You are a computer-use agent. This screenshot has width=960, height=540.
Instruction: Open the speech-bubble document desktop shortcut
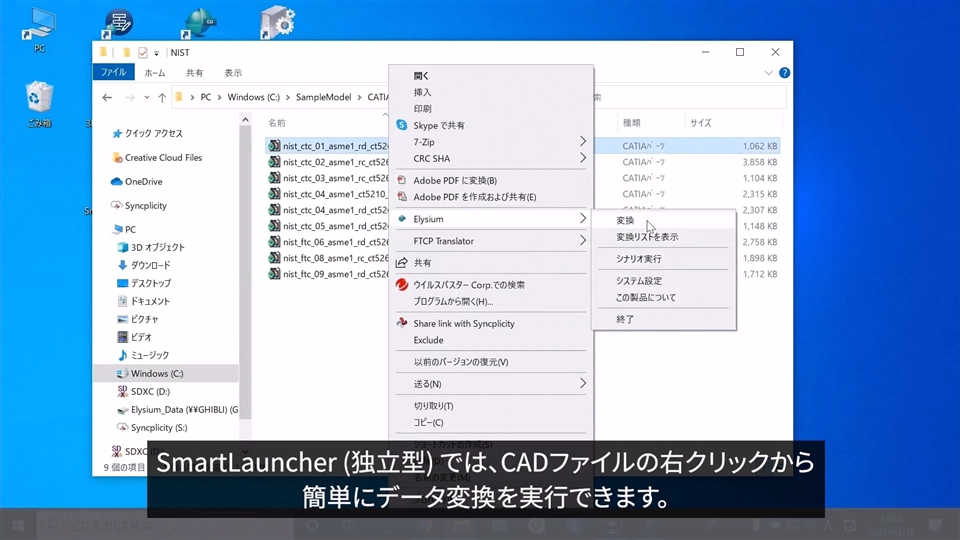pos(118,24)
